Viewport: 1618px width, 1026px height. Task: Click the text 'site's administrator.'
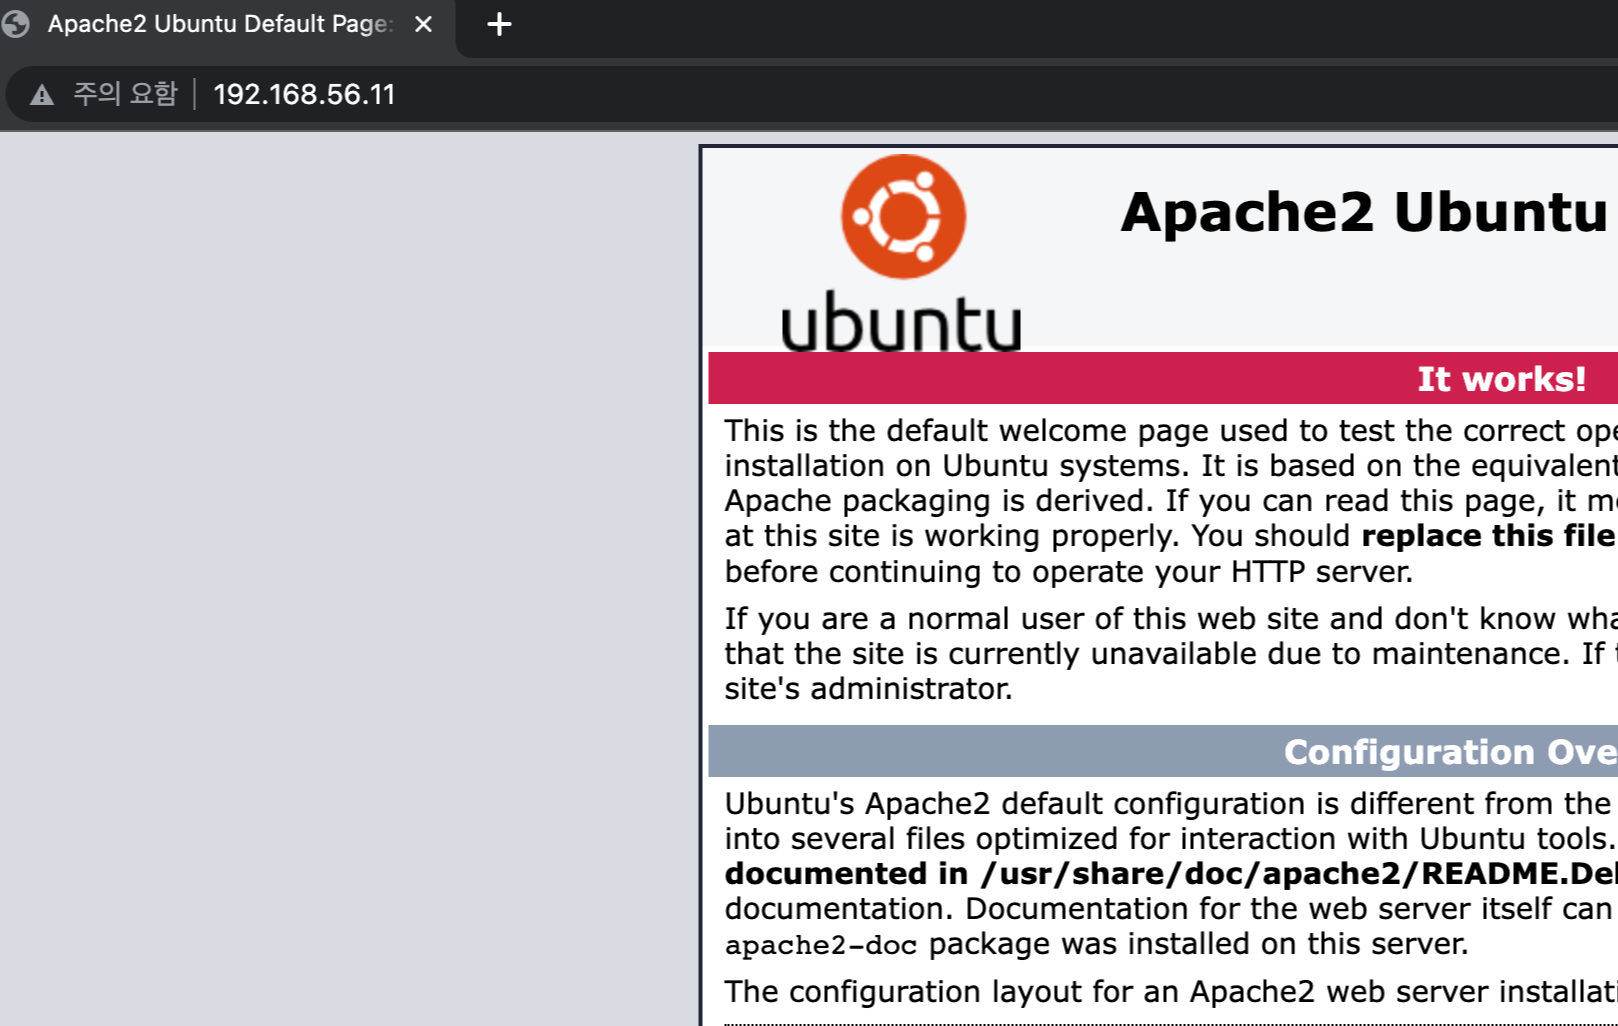pyautogui.click(x=868, y=689)
